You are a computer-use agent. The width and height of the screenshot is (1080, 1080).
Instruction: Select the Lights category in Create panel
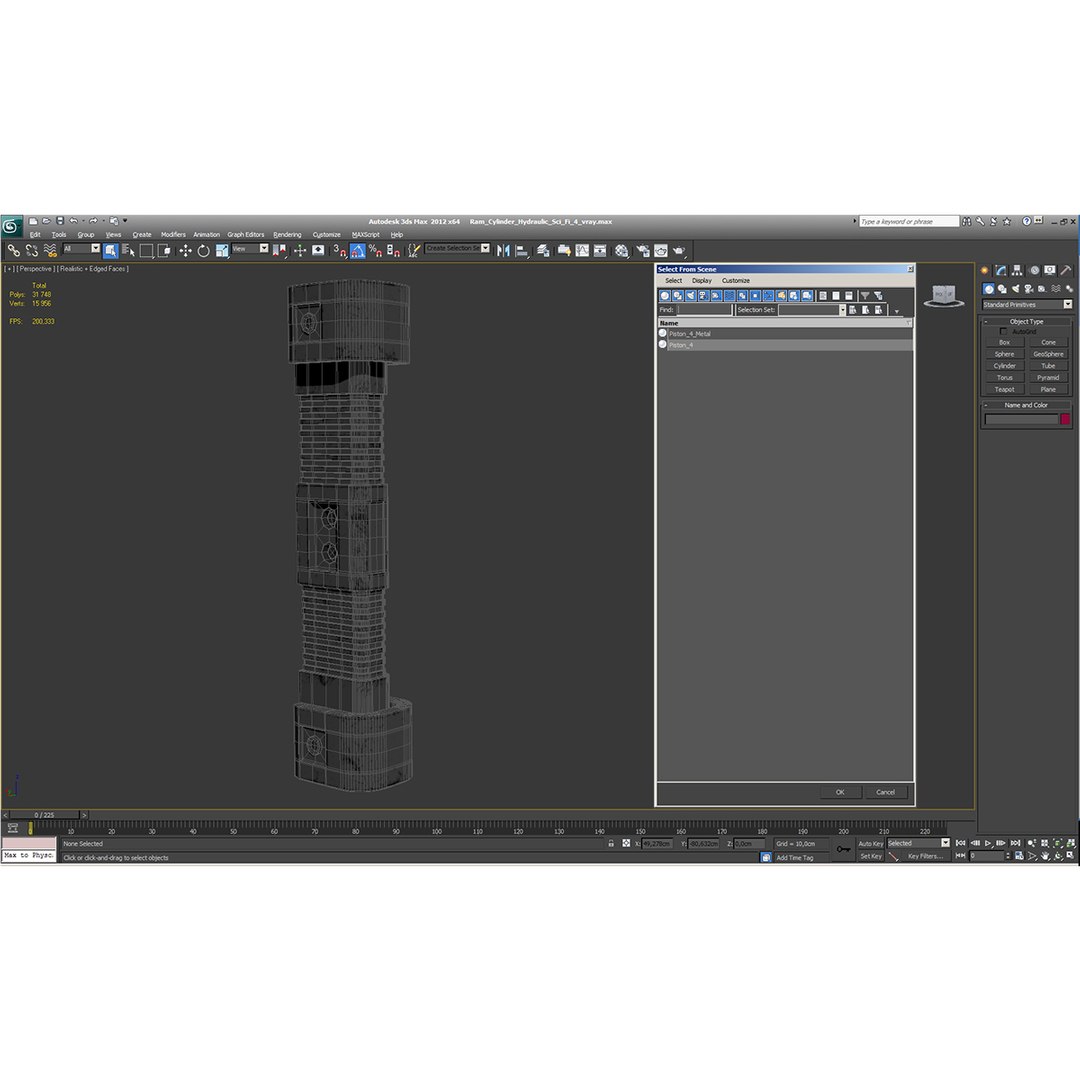pos(1015,289)
